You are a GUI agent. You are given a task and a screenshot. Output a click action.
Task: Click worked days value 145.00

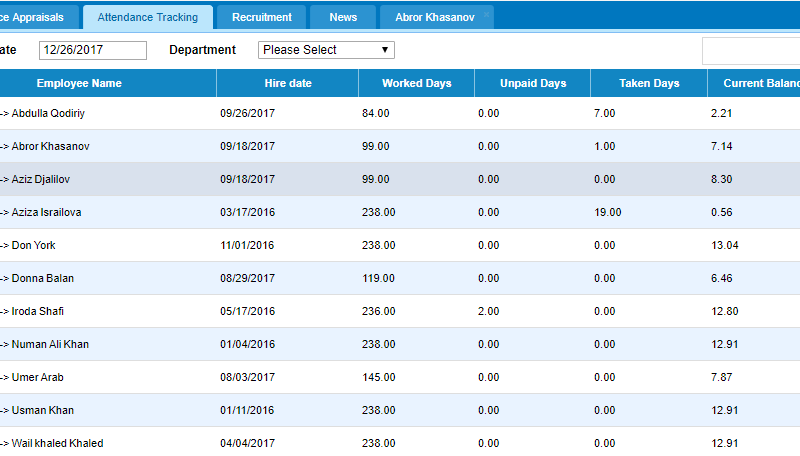click(x=378, y=377)
